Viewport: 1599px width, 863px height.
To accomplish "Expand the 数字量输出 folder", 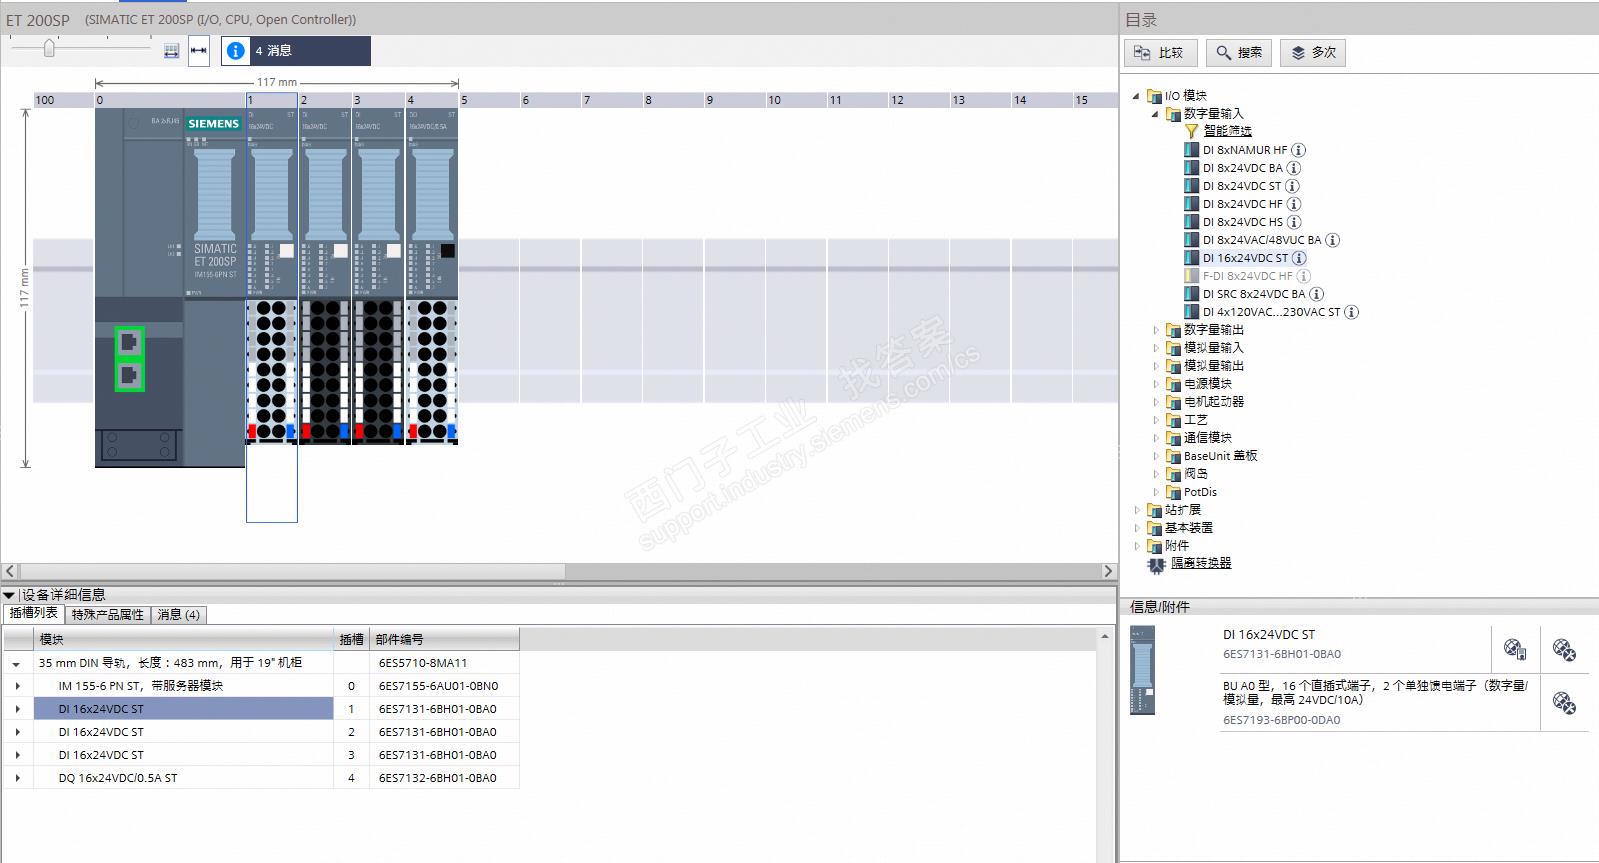I will 1155,330.
